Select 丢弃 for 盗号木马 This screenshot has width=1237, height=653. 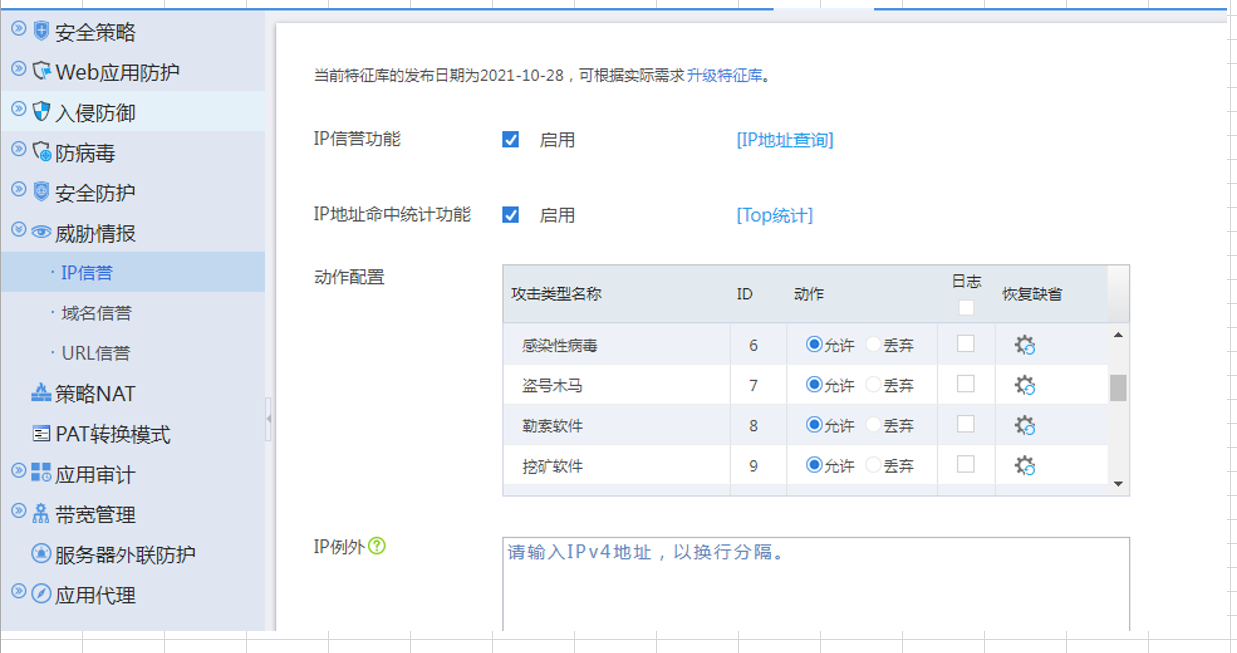(x=873, y=384)
